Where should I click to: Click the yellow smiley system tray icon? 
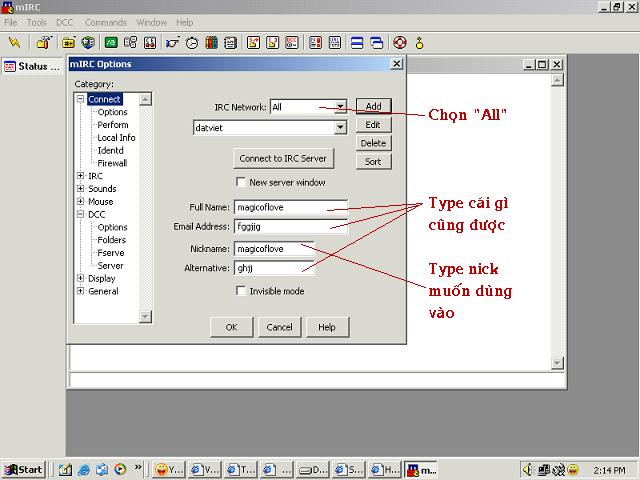(573, 470)
